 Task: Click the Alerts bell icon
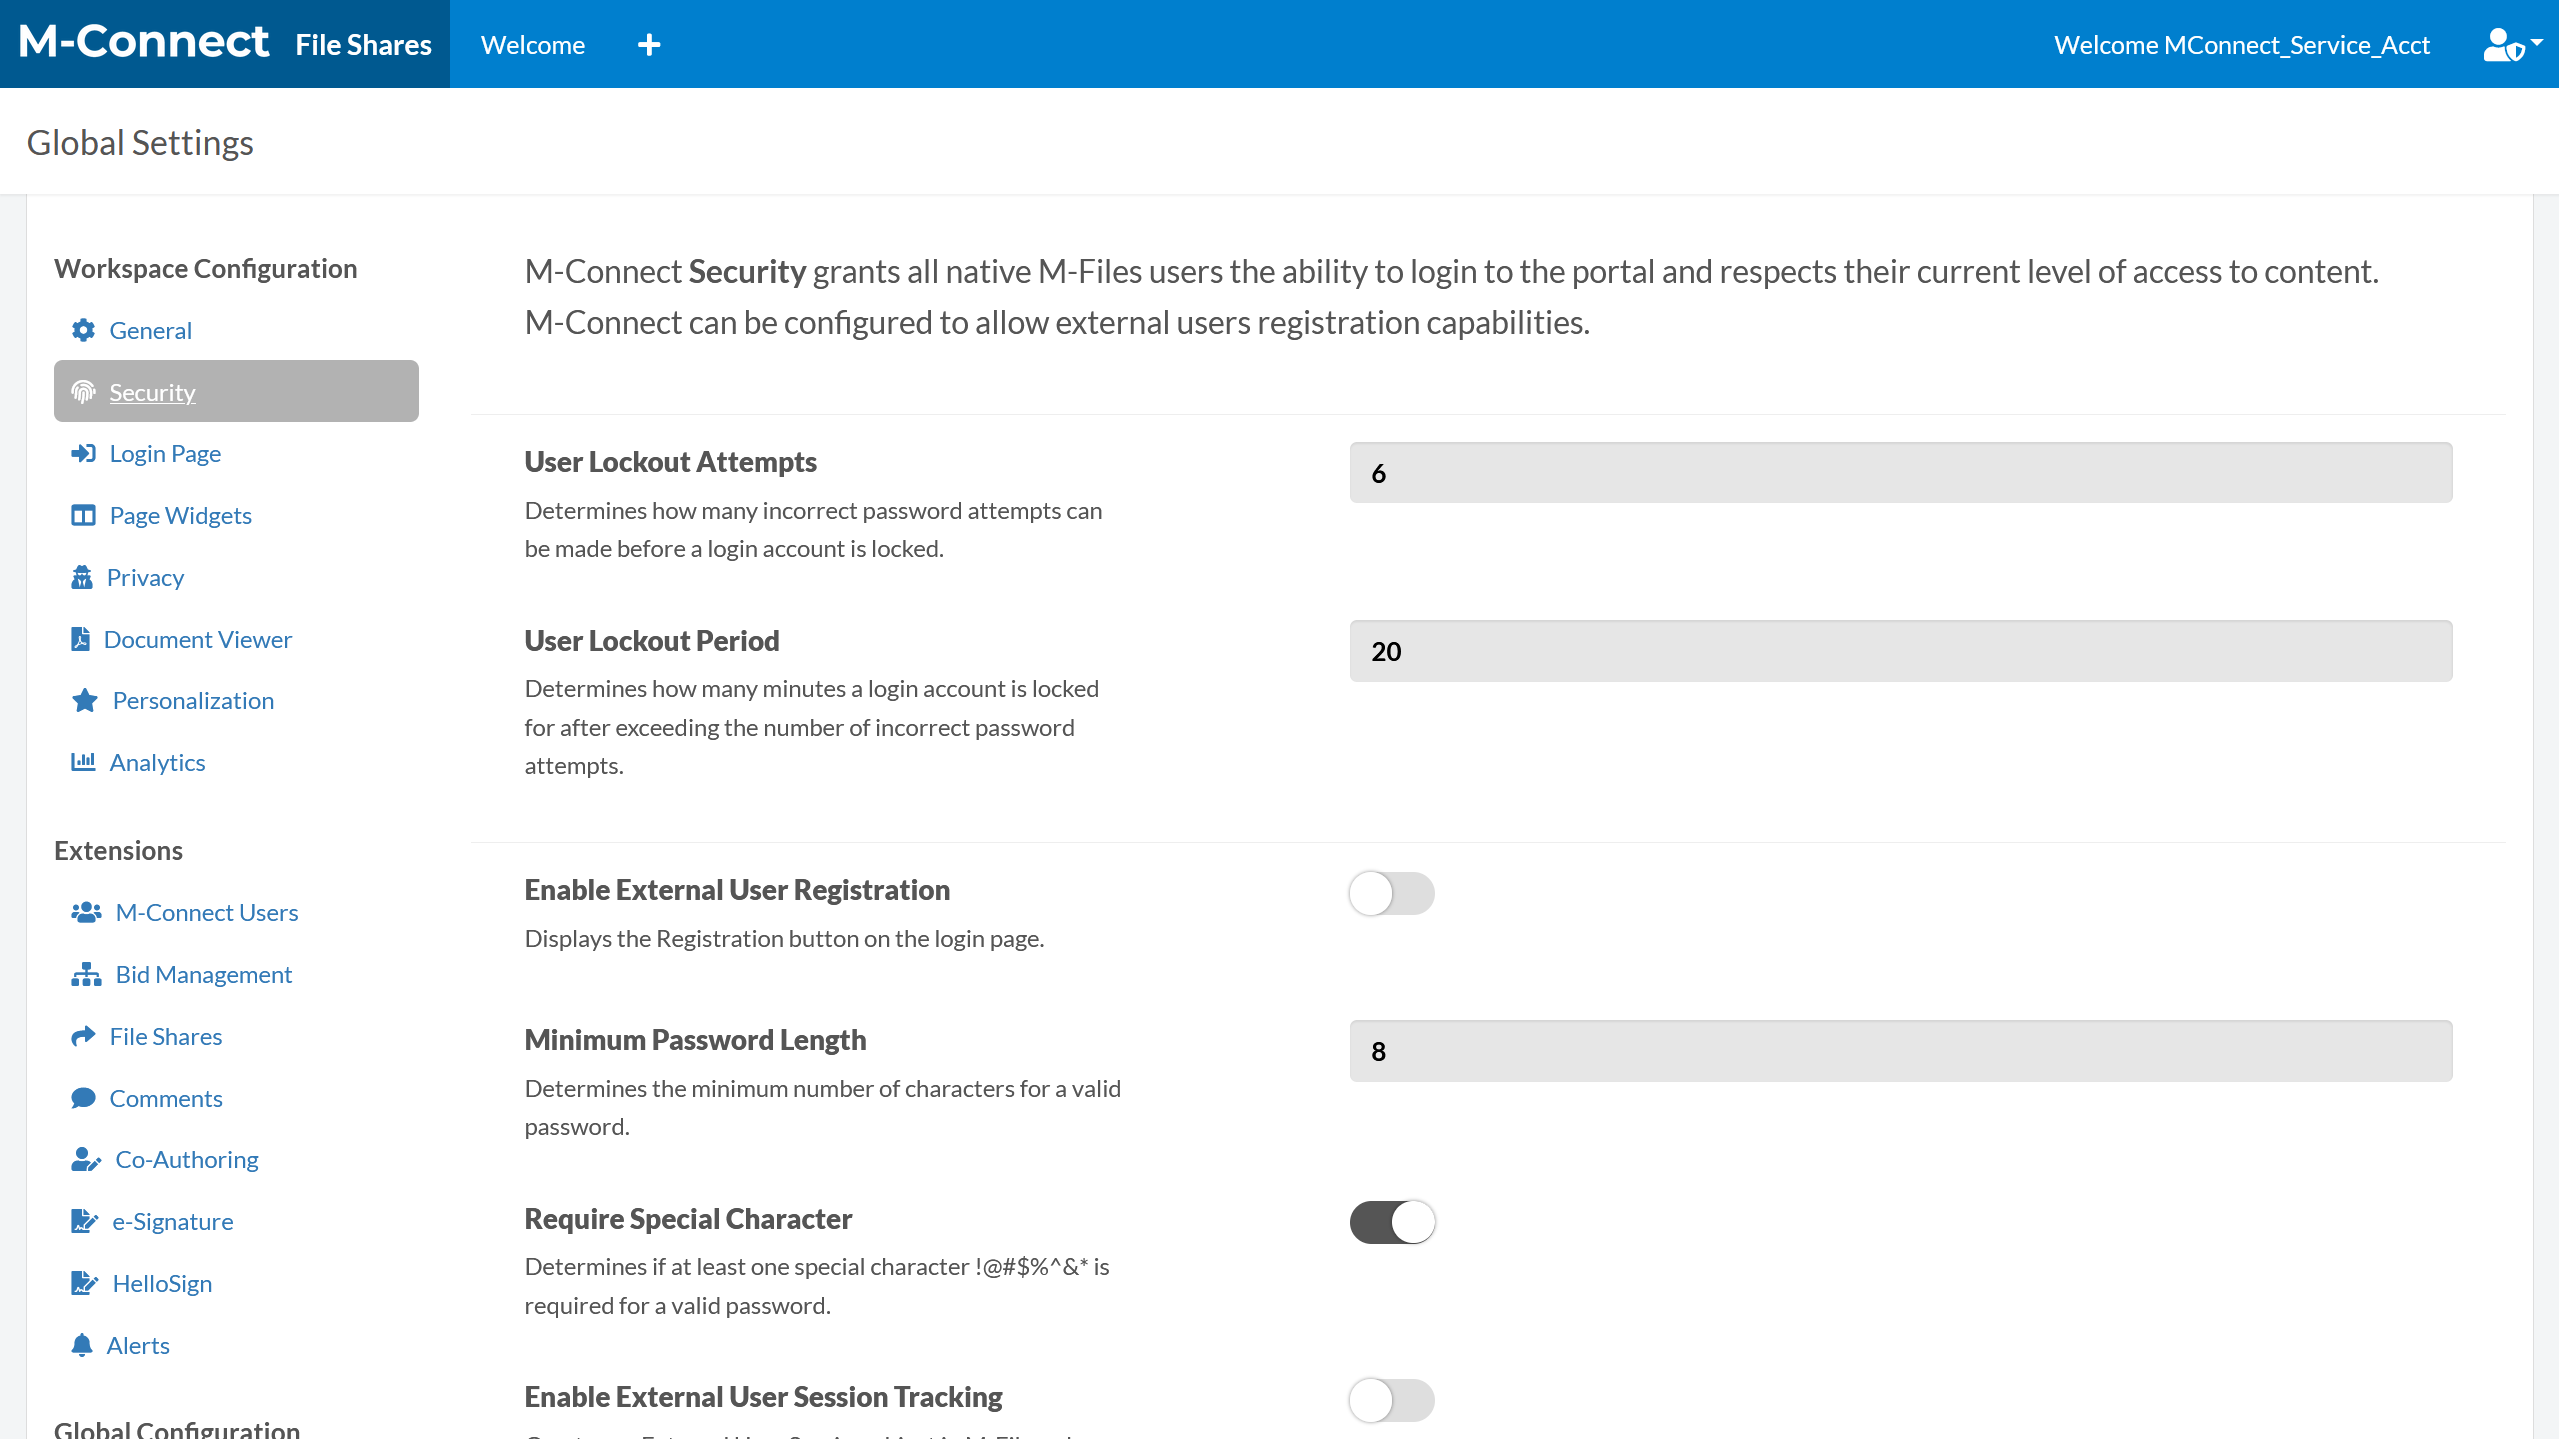(x=83, y=1345)
